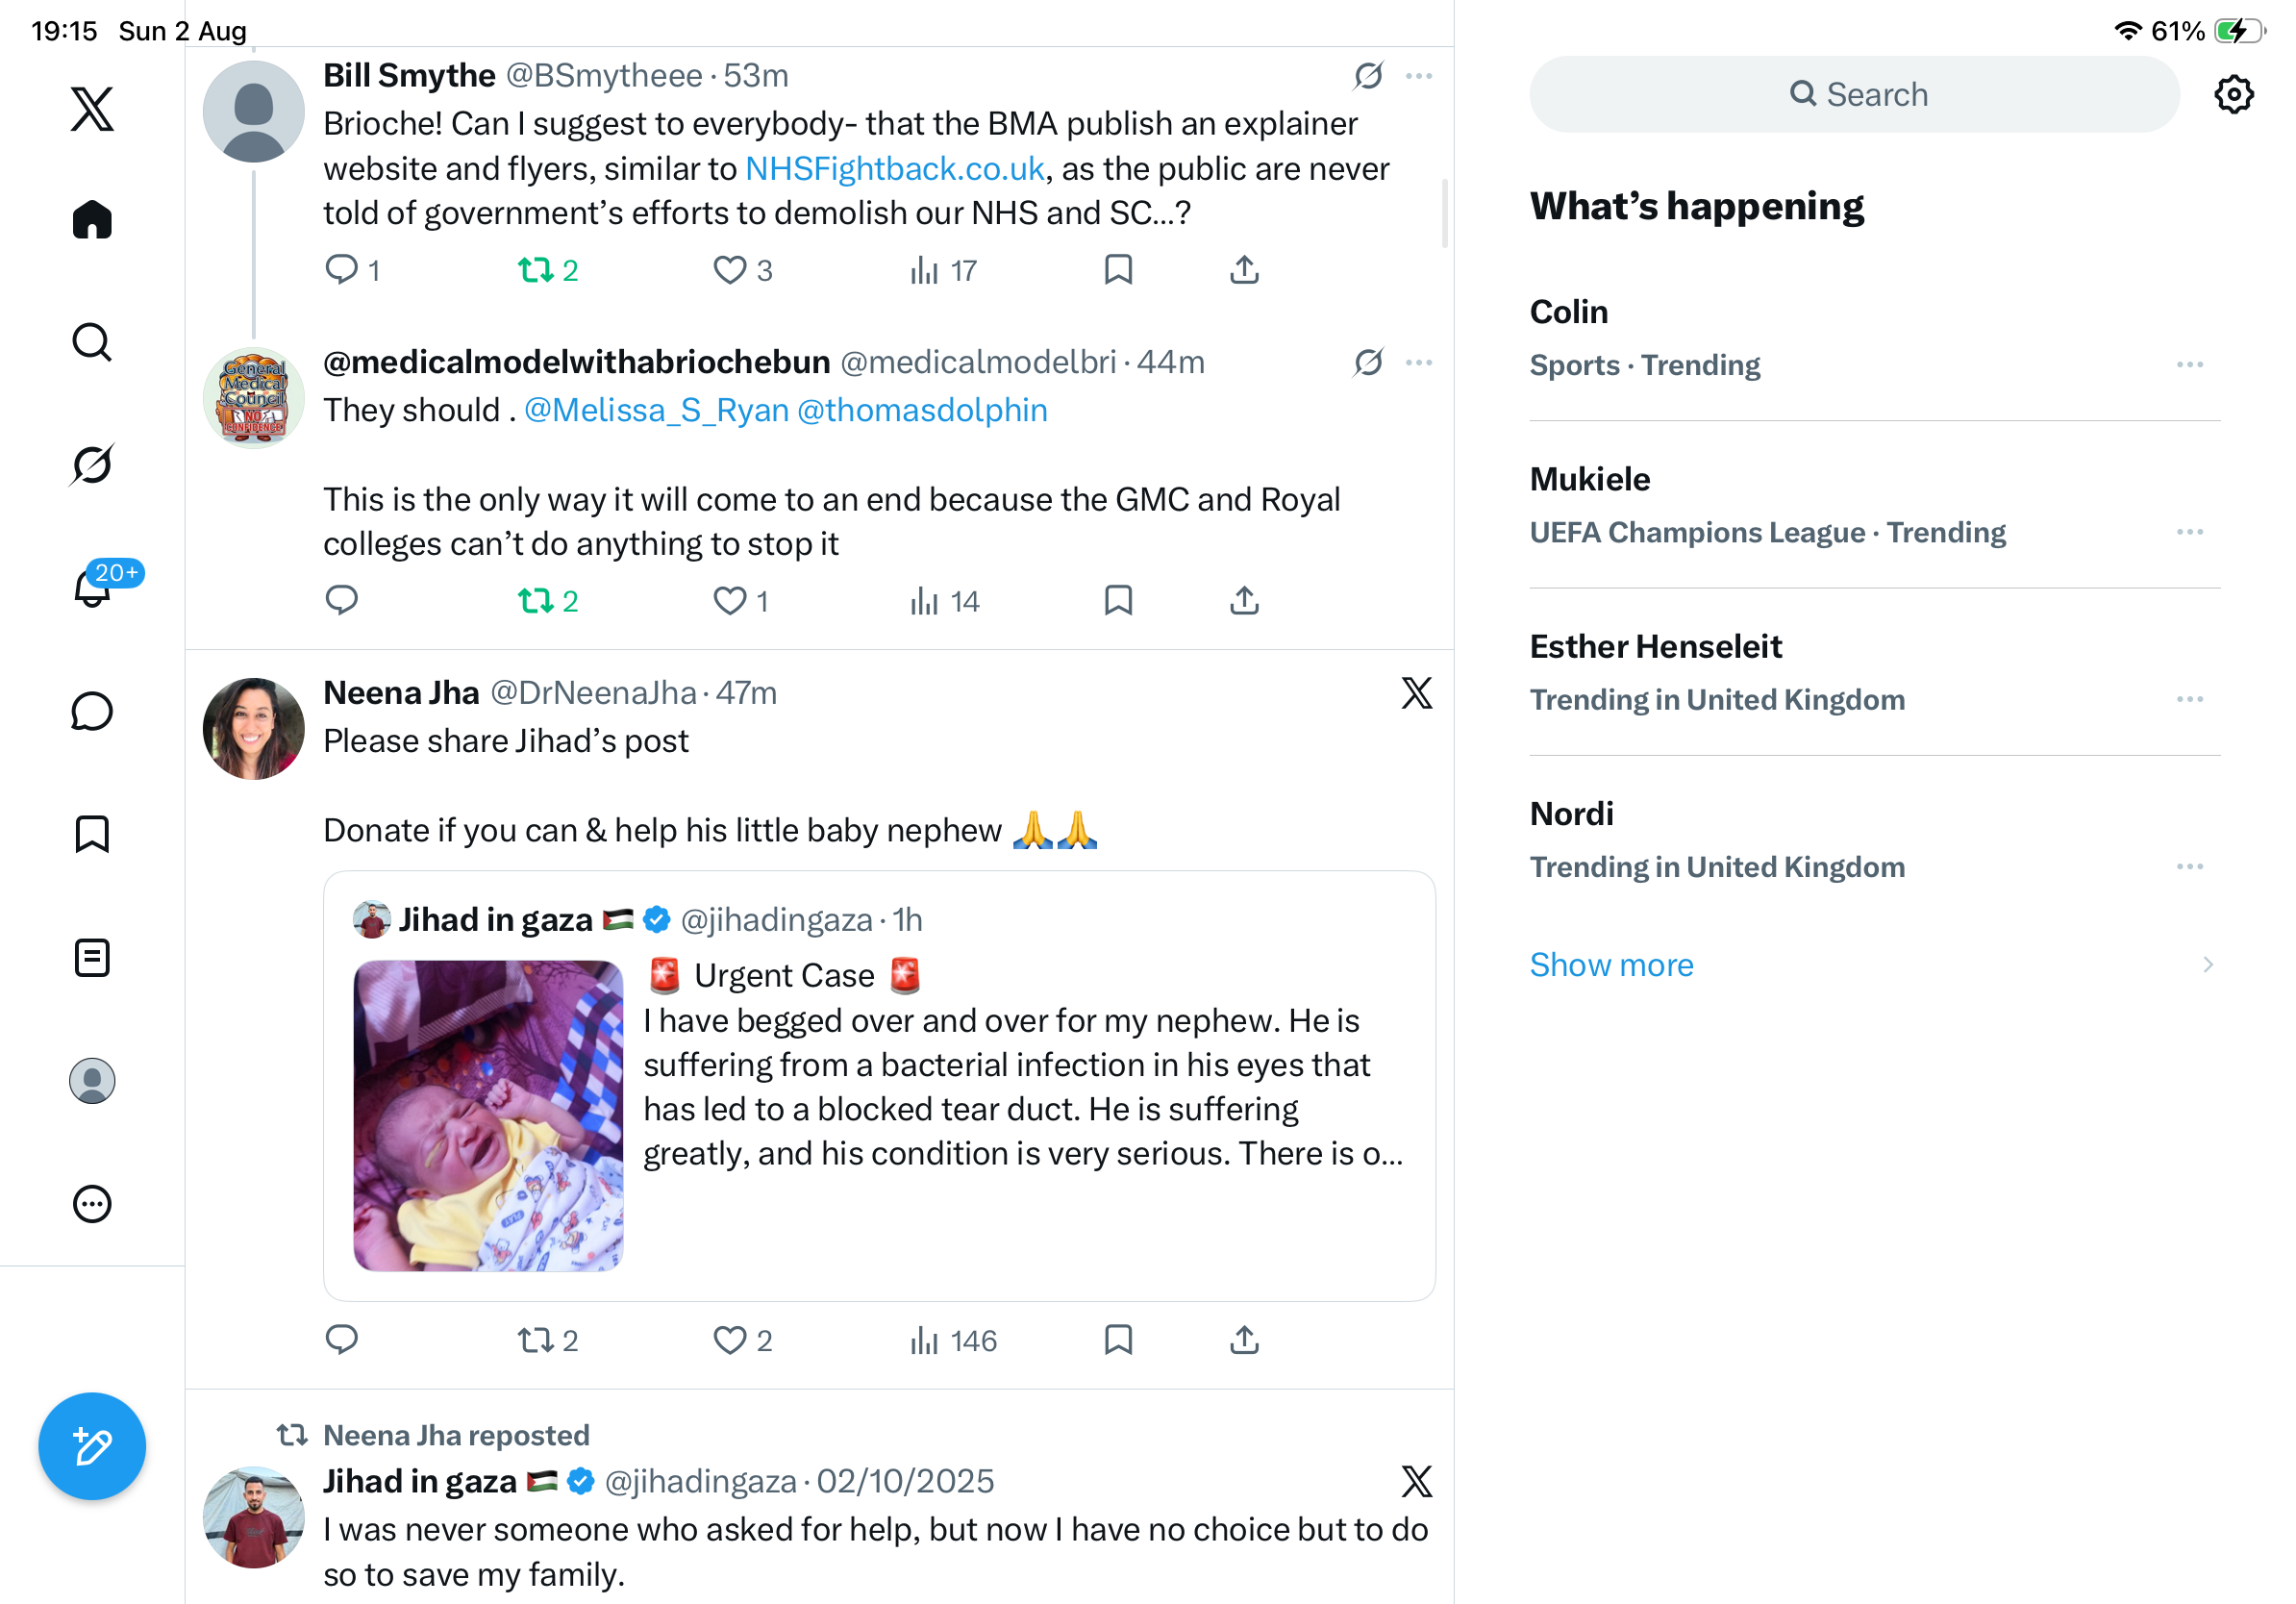This screenshot has height=1604, width=2296.
Task: Like Bill Smythe's post
Action: (x=743, y=270)
